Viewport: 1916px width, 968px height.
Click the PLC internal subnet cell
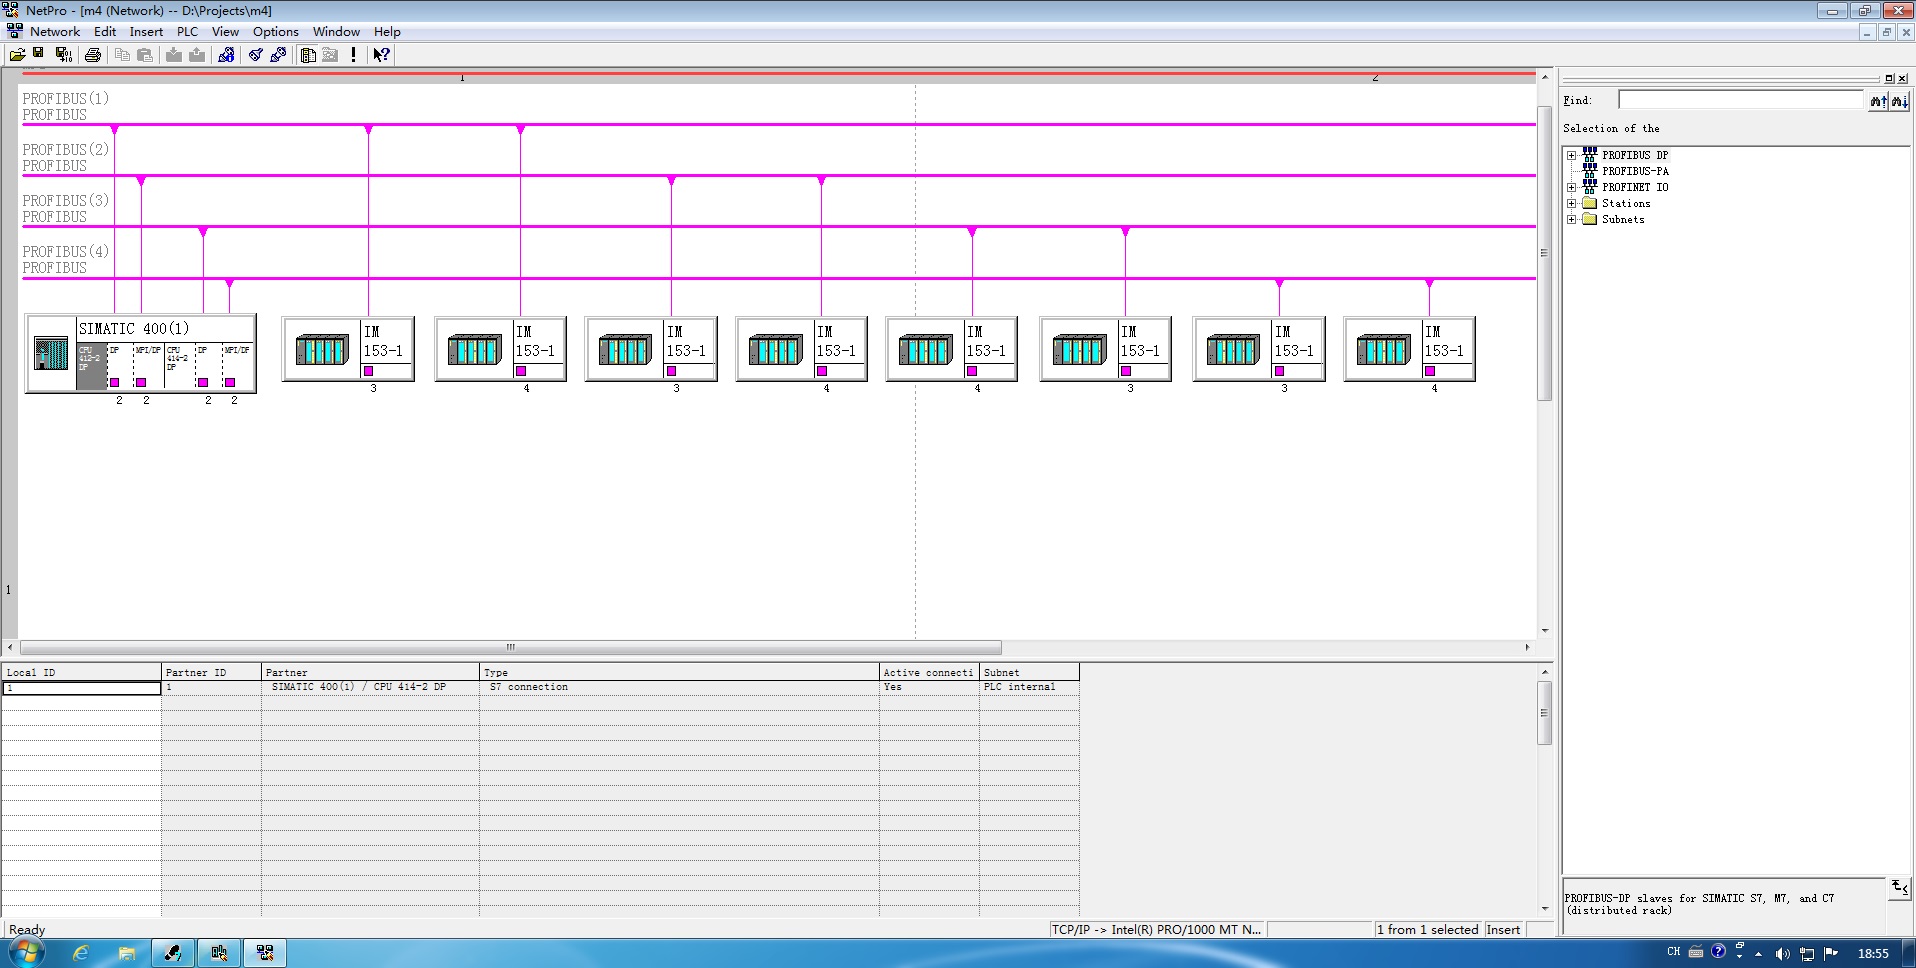[x=1029, y=688]
